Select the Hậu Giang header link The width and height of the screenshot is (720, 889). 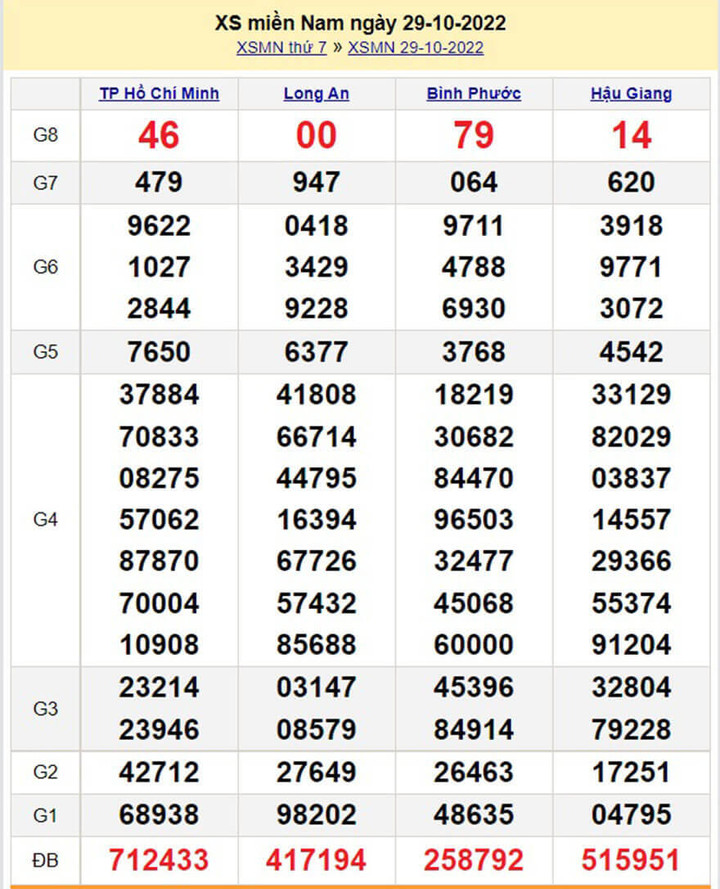631,94
